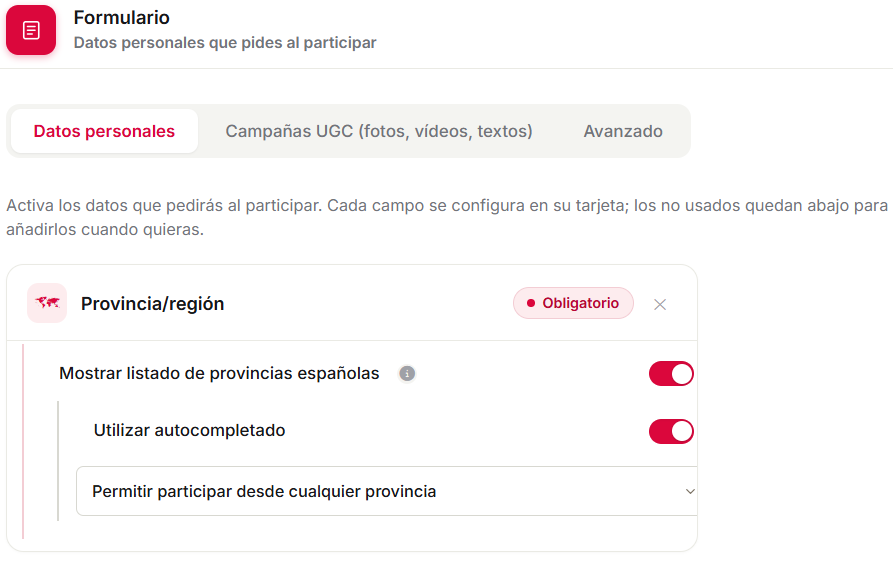Click the red Formulario form icon
893x564 pixels.
pyautogui.click(x=31, y=30)
